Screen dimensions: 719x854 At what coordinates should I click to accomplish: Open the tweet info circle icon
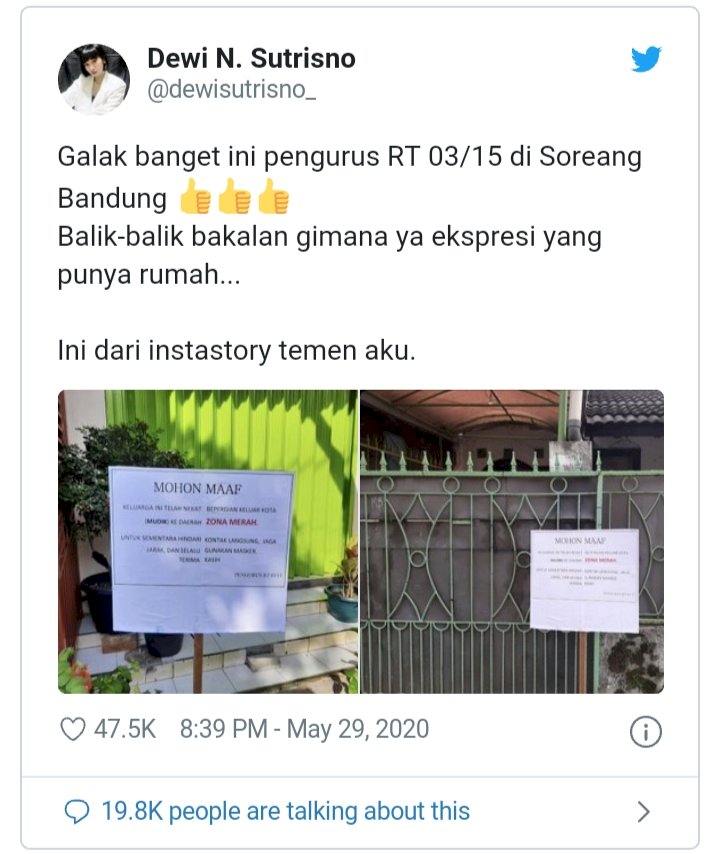point(645,731)
